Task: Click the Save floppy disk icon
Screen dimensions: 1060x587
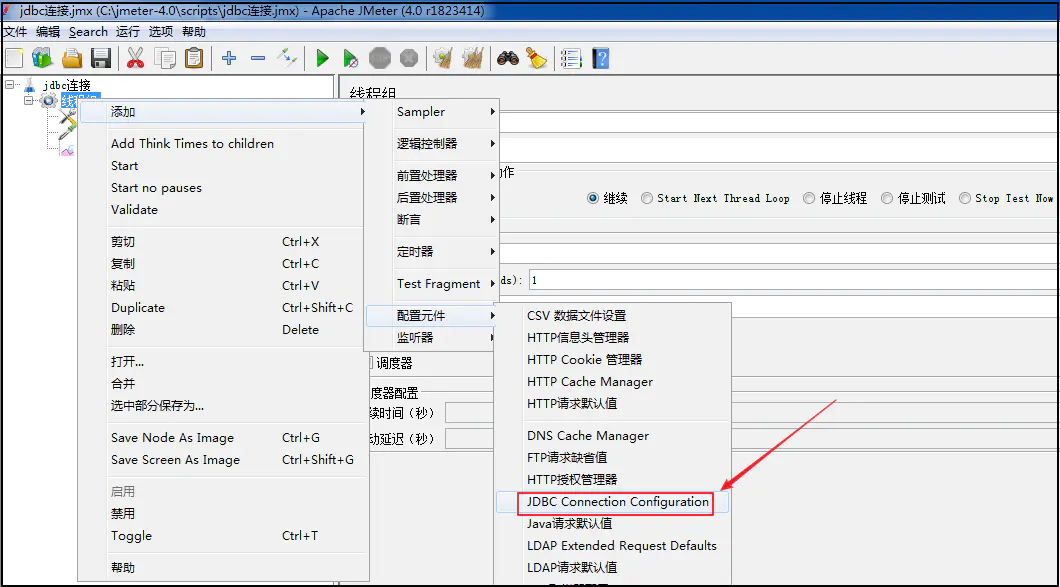Action: tap(101, 59)
